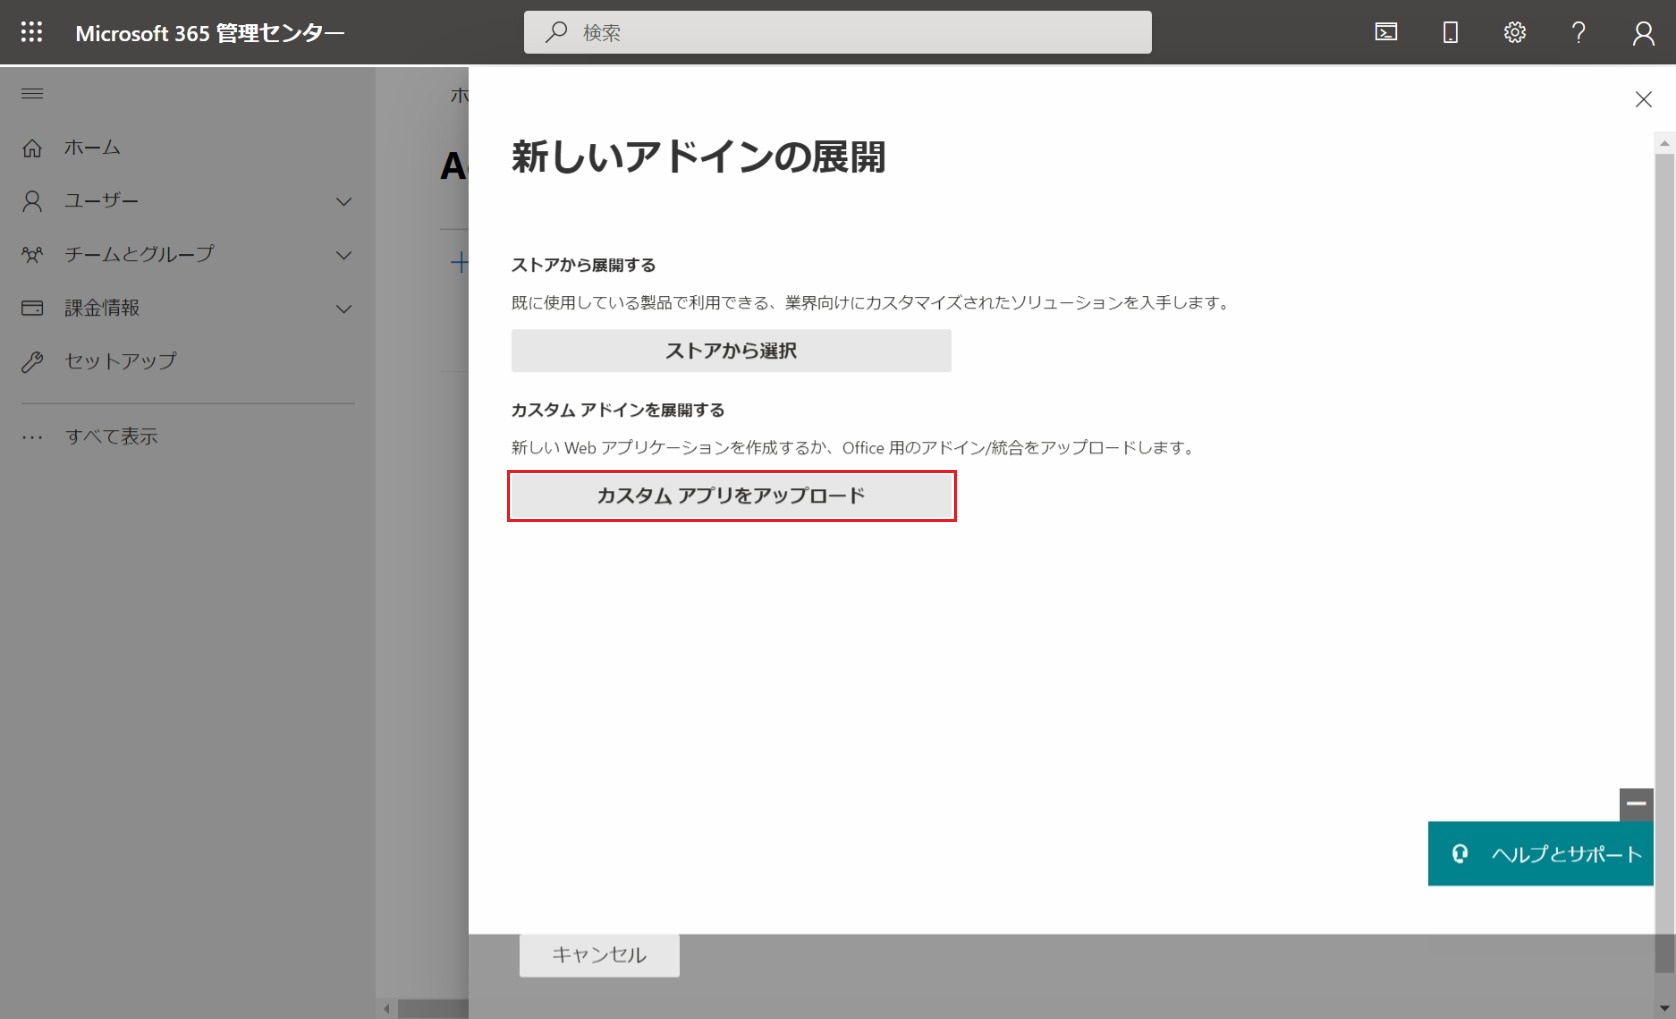Expand the ユーザー menu chevron

(344, 201)
